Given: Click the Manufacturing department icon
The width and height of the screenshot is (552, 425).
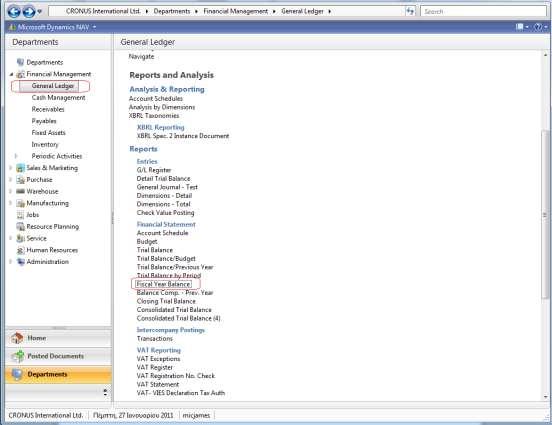Looking at the screenshot, I should tap(20, 203).
